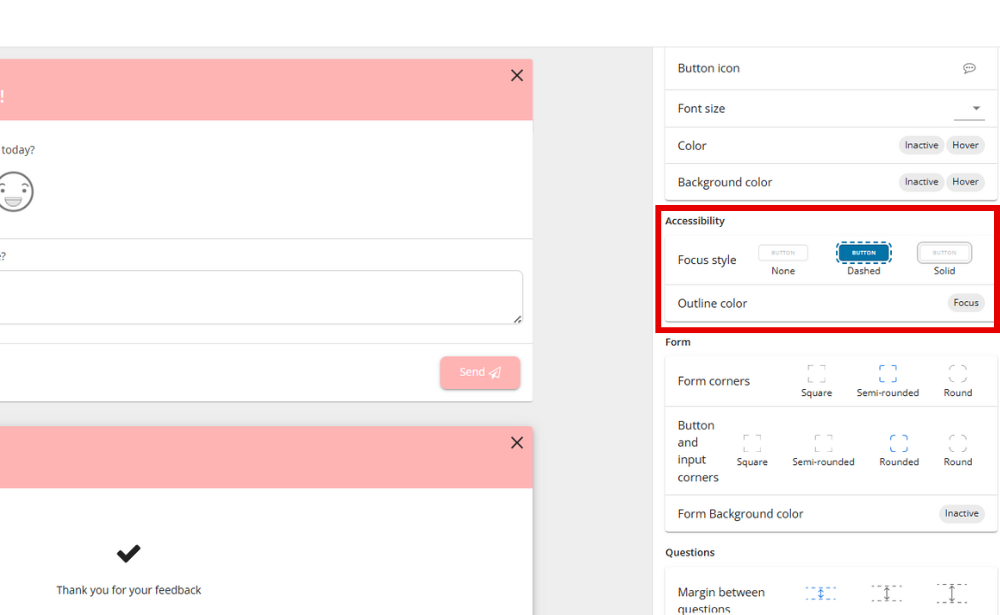Viewport: 1000px width, 615px height.
Task: Close the upper feedback form preview
Action: [x=516, y=76]
